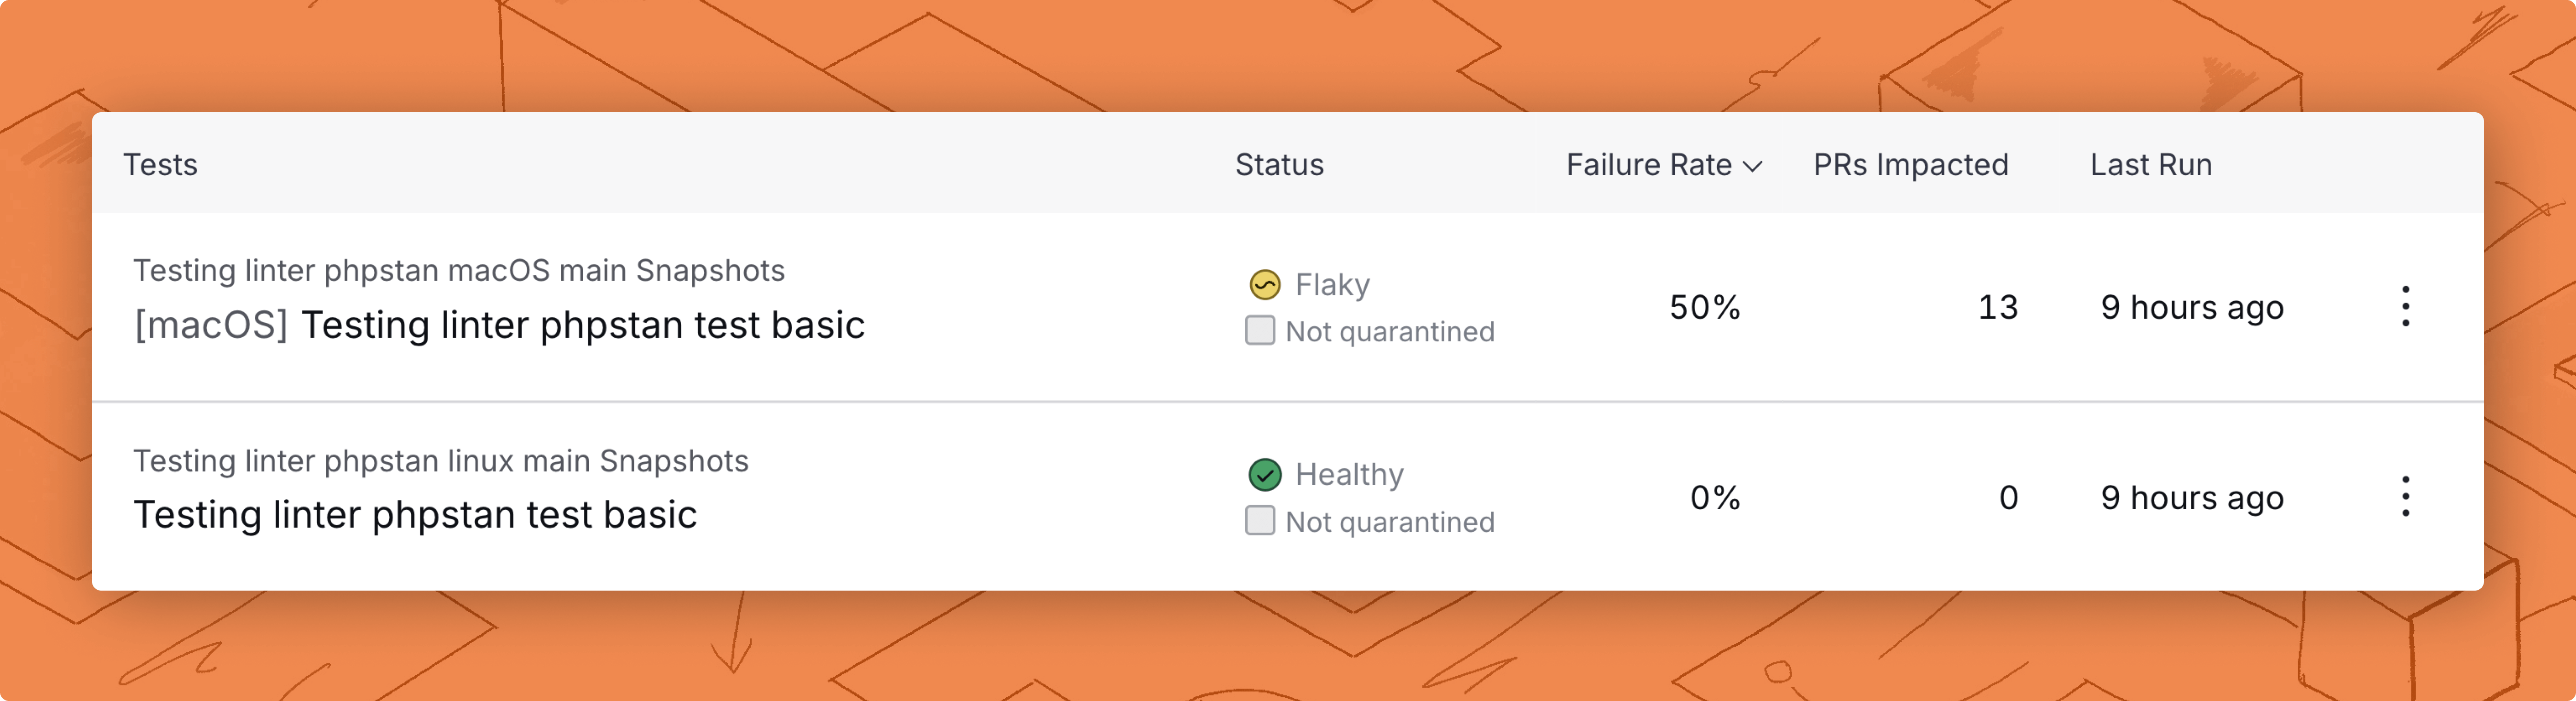This screenshot has width=2576, height=701.
Task: Click the 50% failure rate value
Action: point(1705,307)
